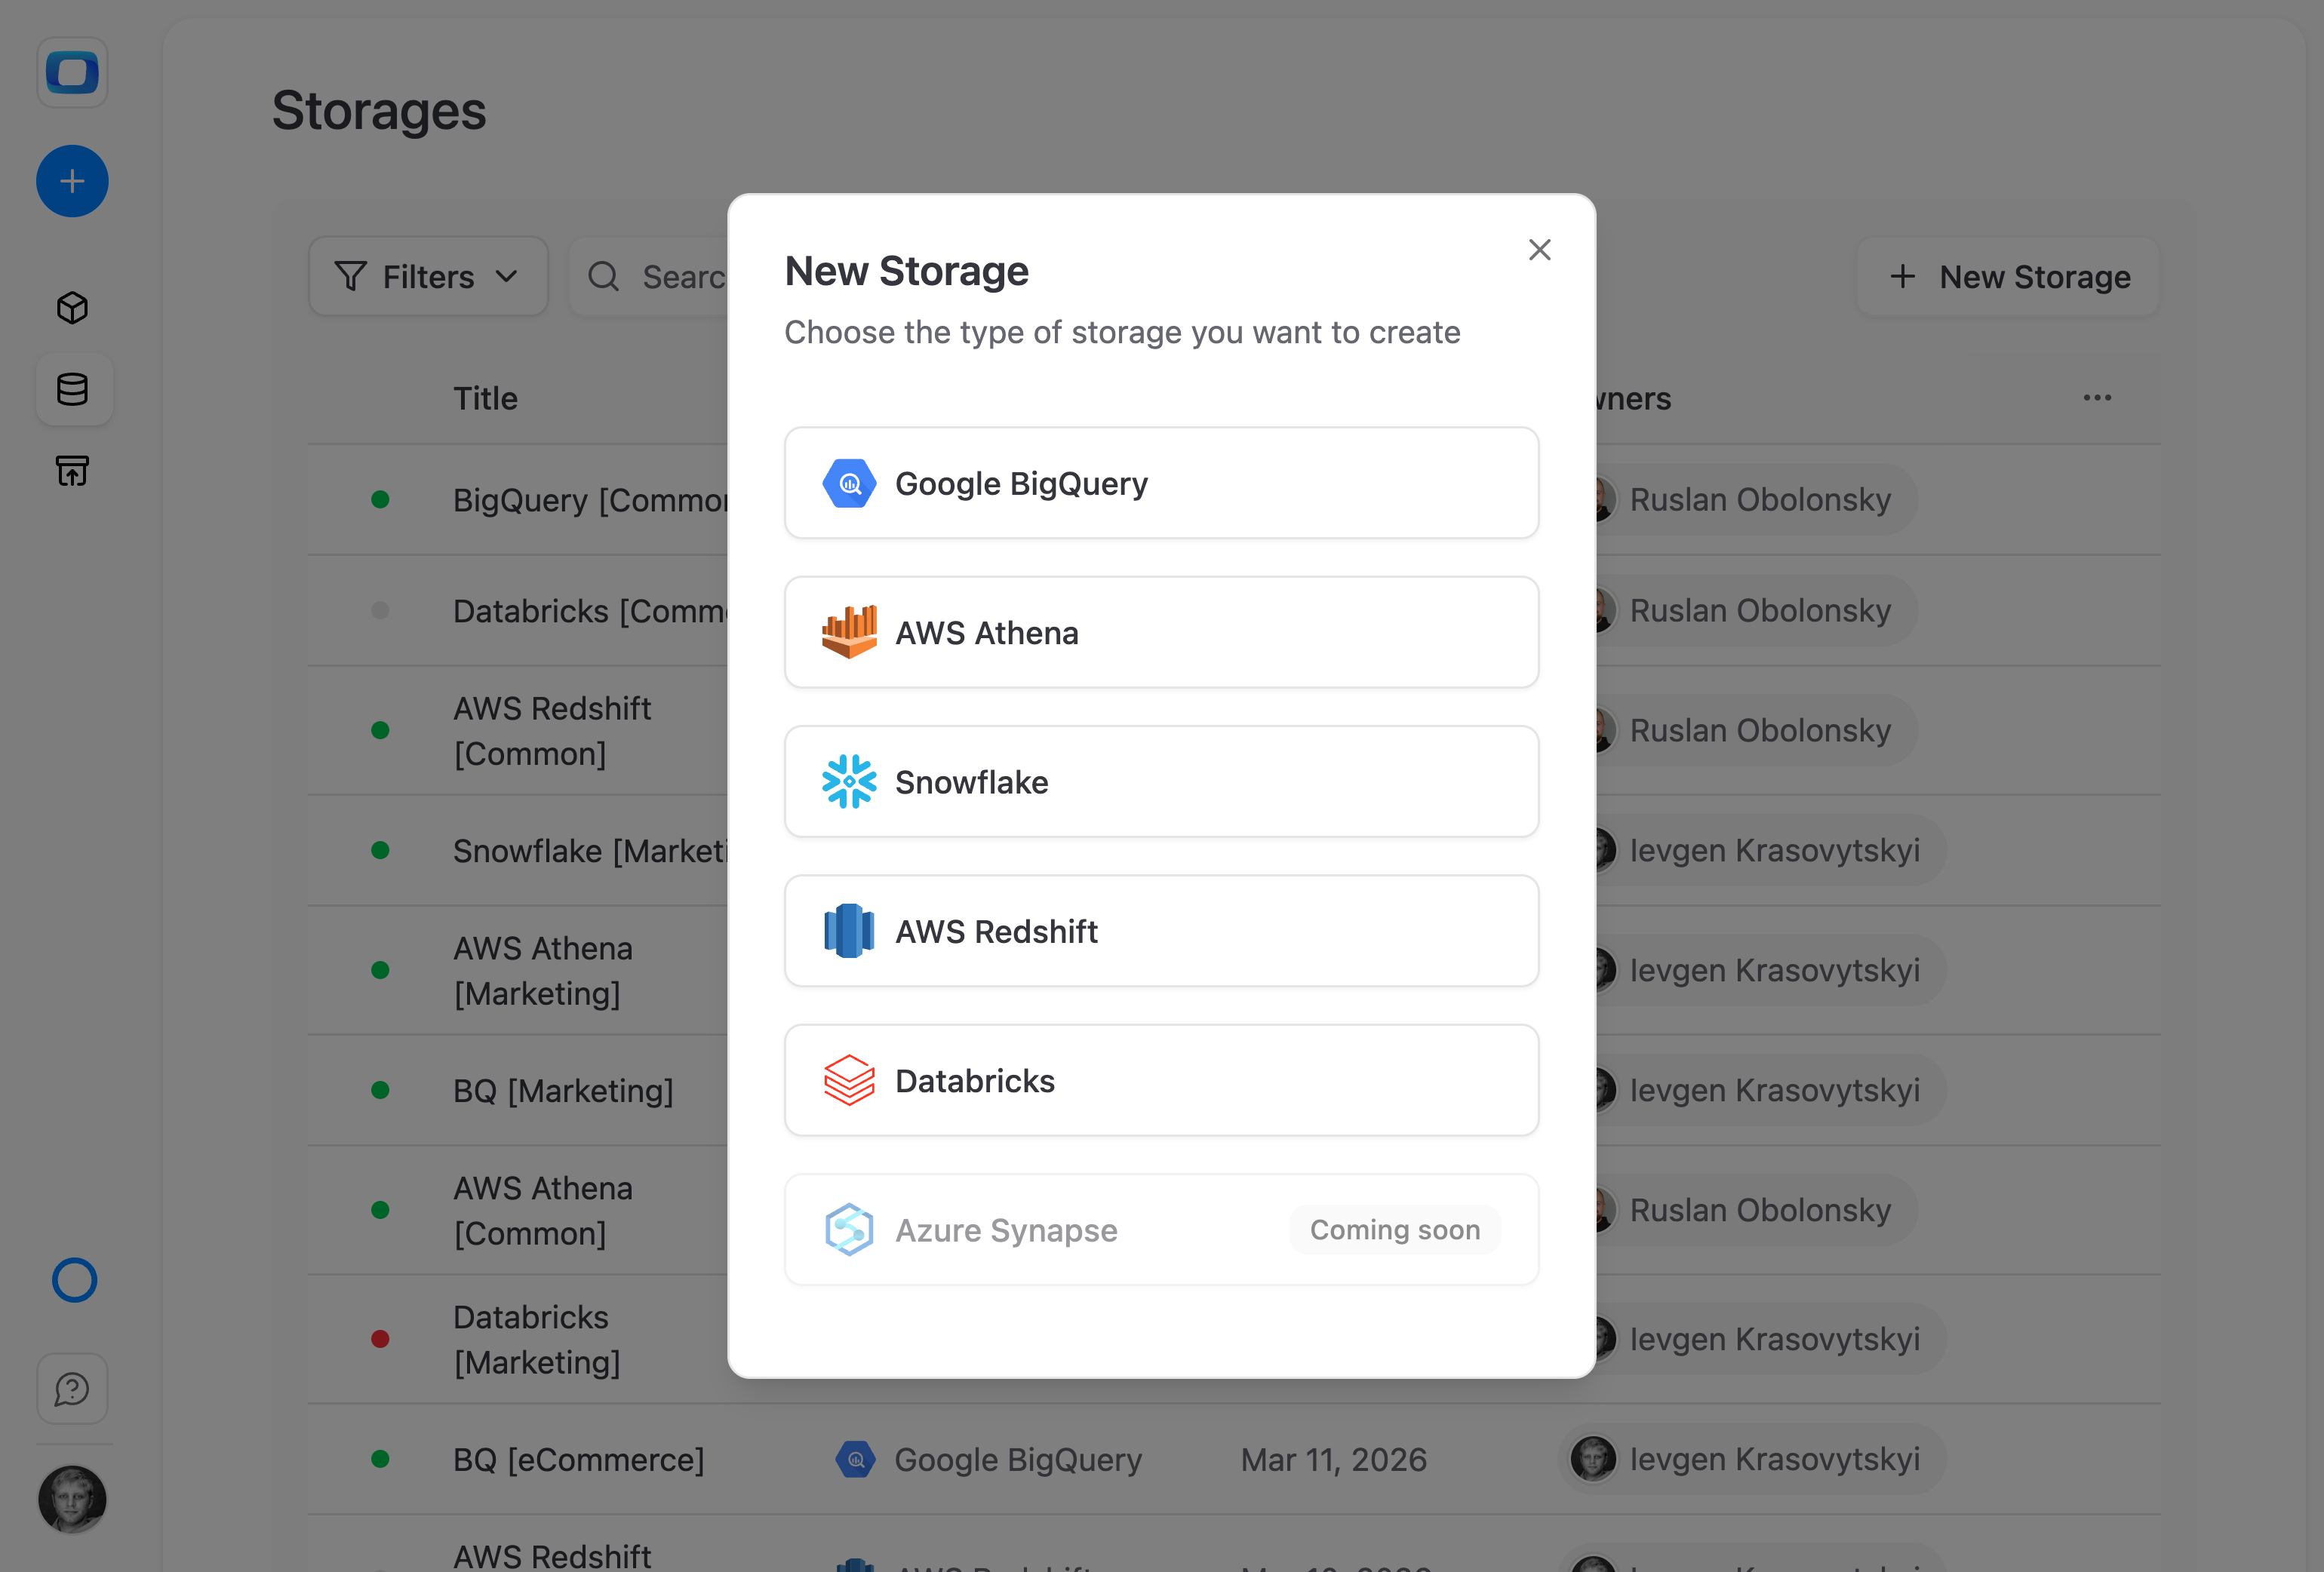
Task: Select the Snowflake storage option
Action: point(1161,782)
